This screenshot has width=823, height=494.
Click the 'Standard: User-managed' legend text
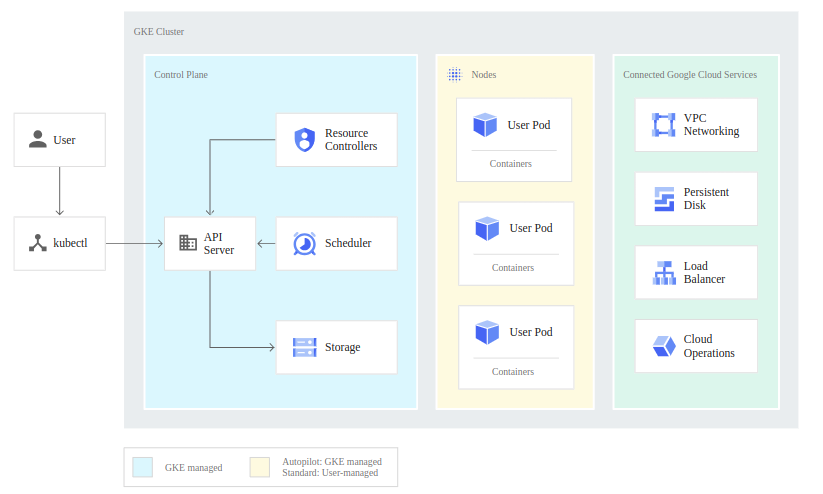coord(330,472)
